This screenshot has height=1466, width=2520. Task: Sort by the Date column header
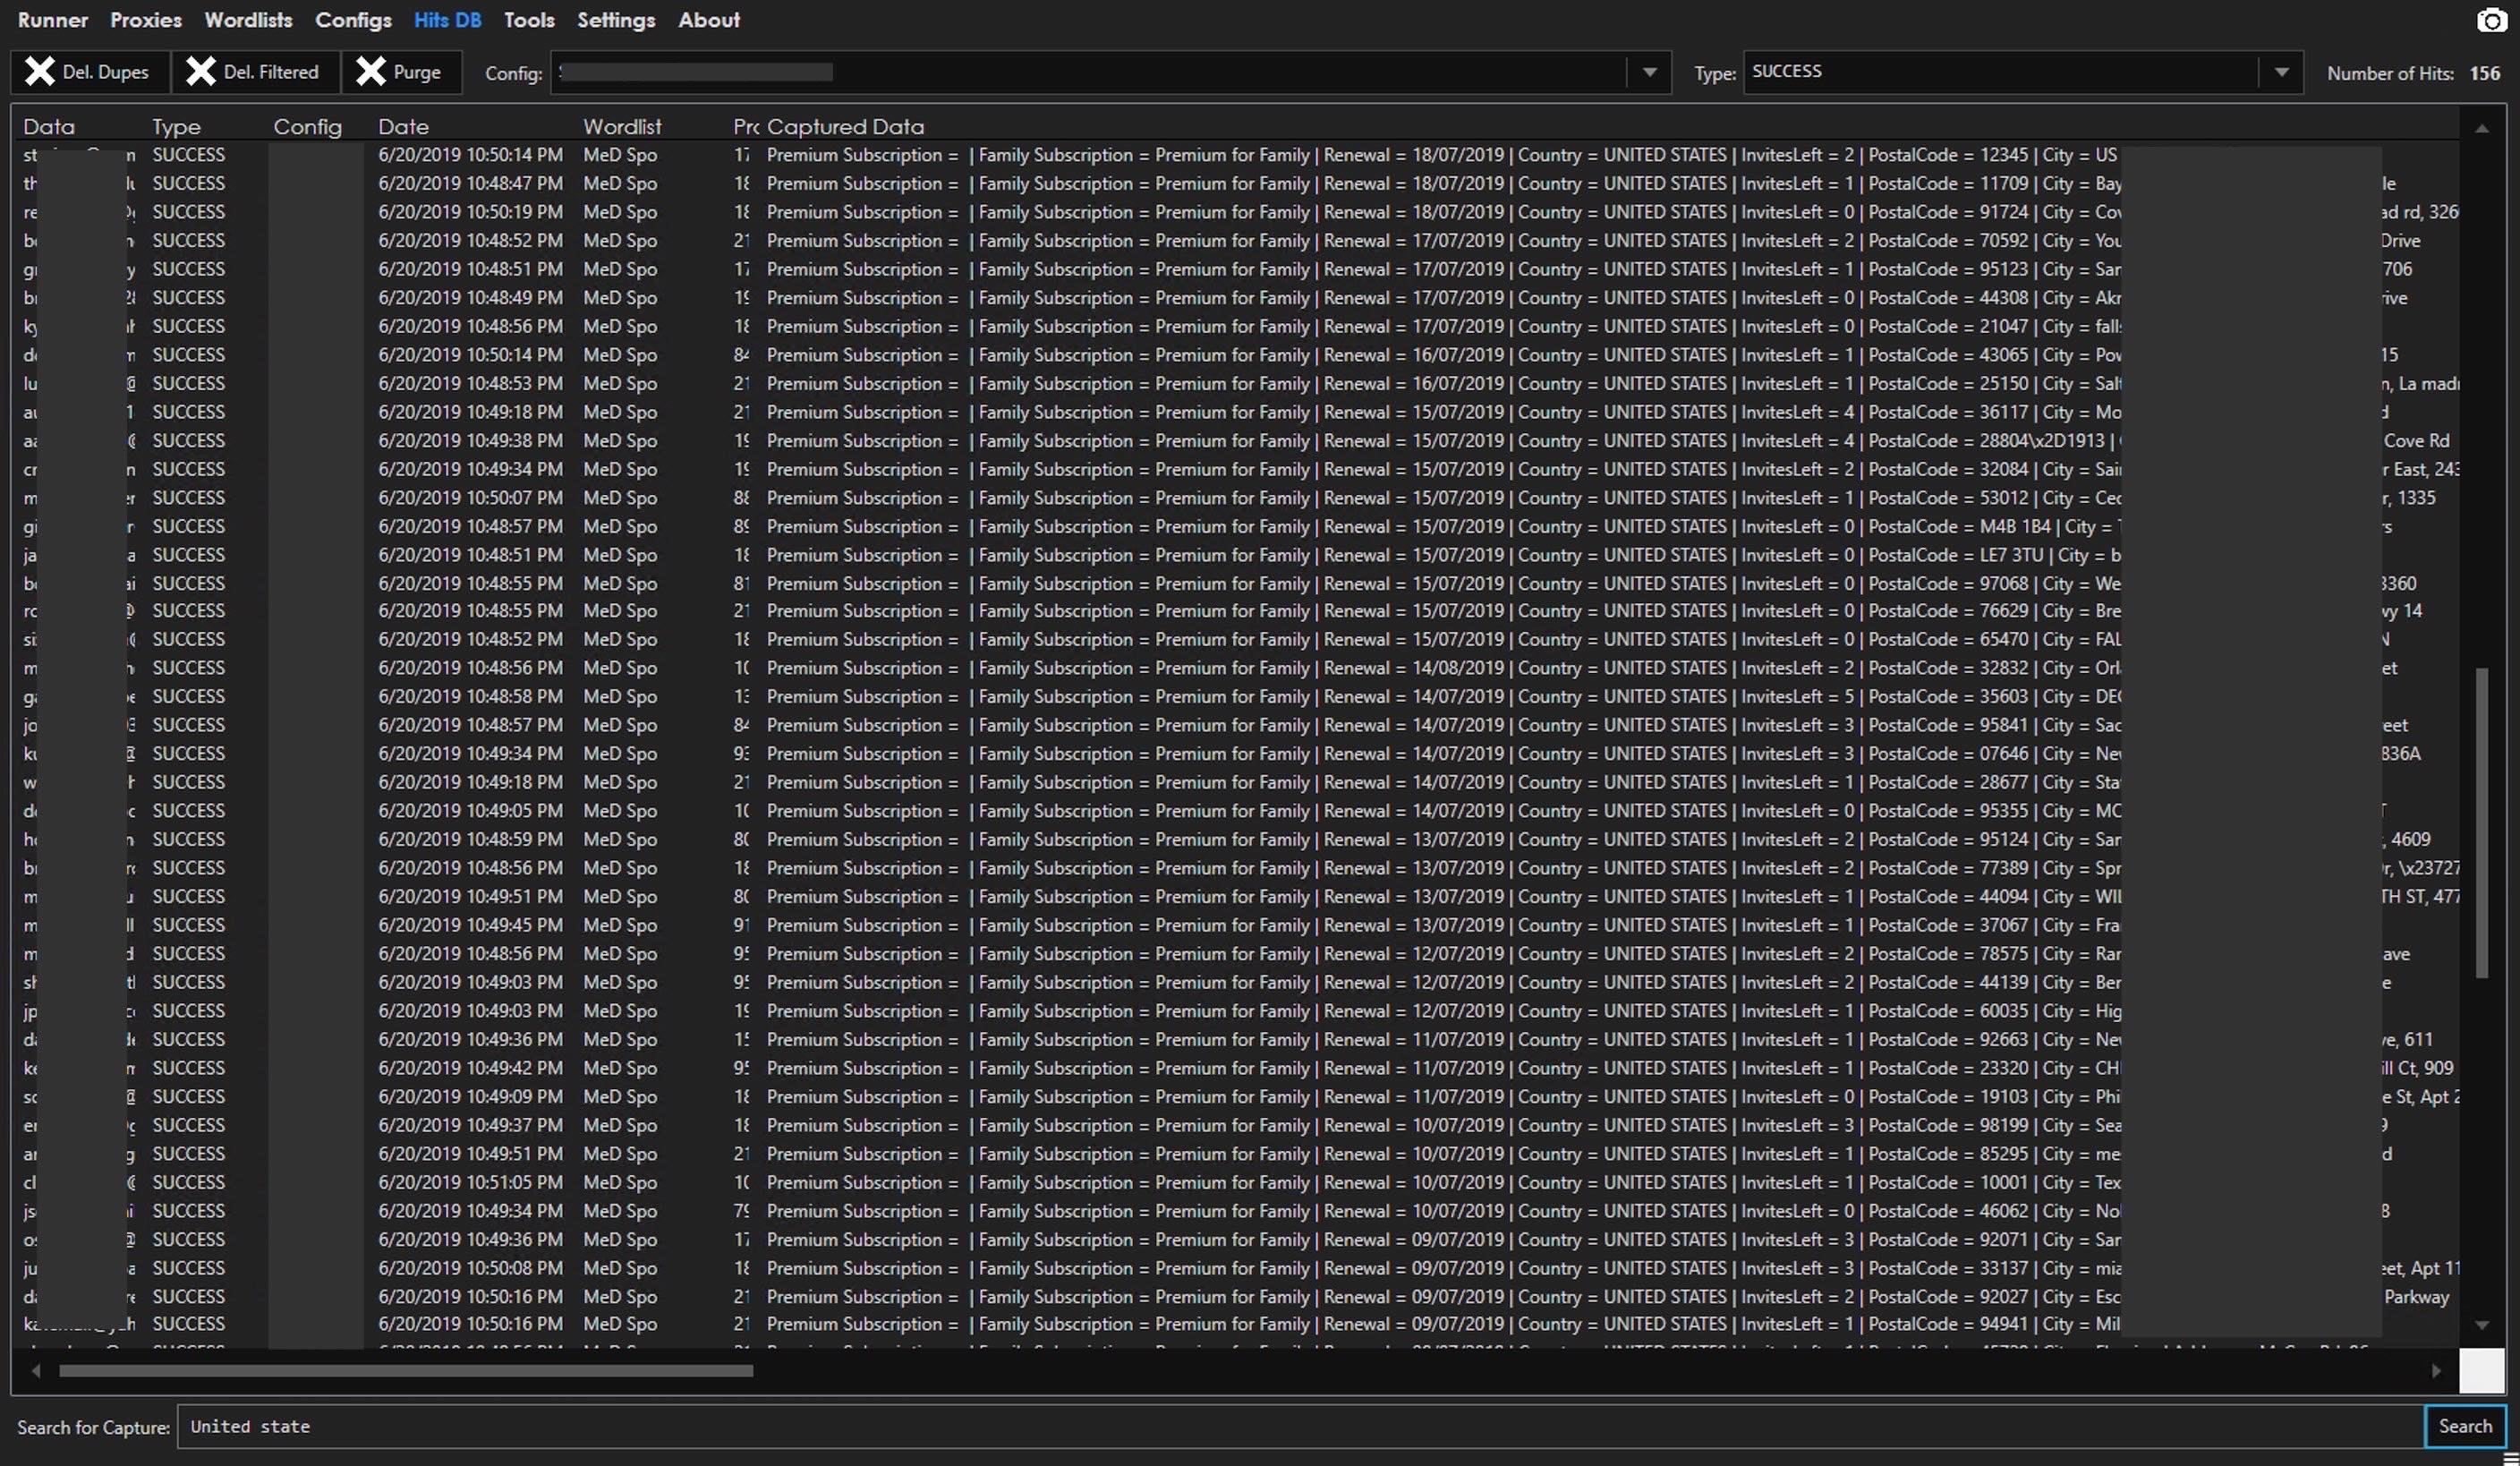tap(403, 127)
